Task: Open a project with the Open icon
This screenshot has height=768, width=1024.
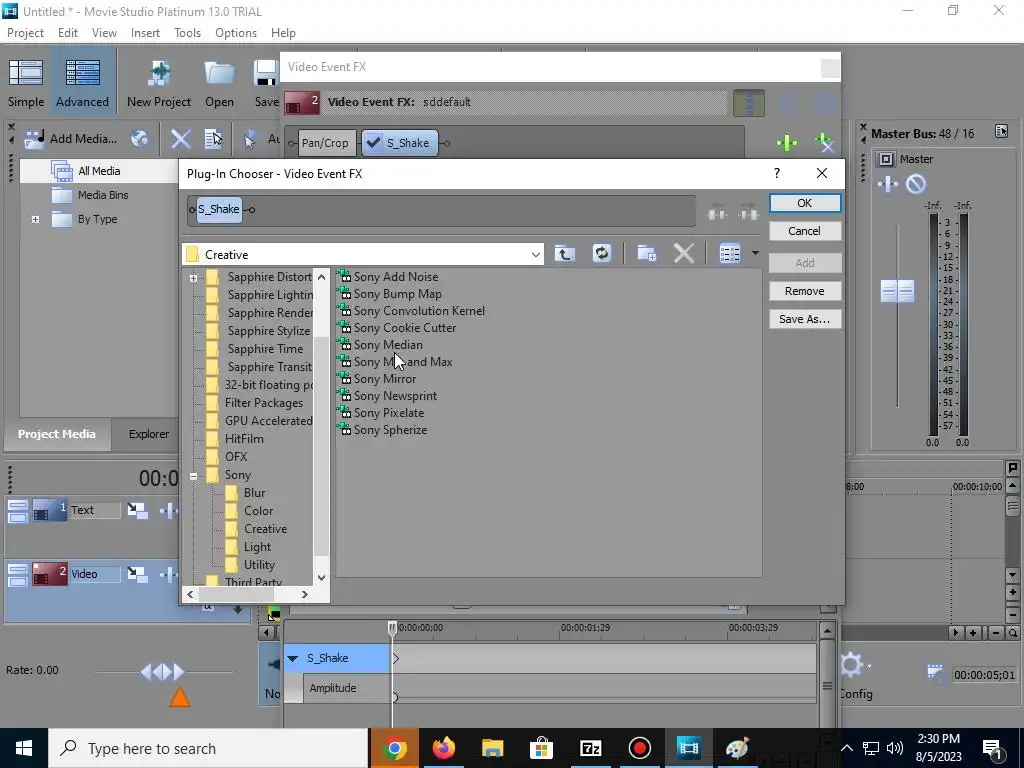Action: coord(219,83)
